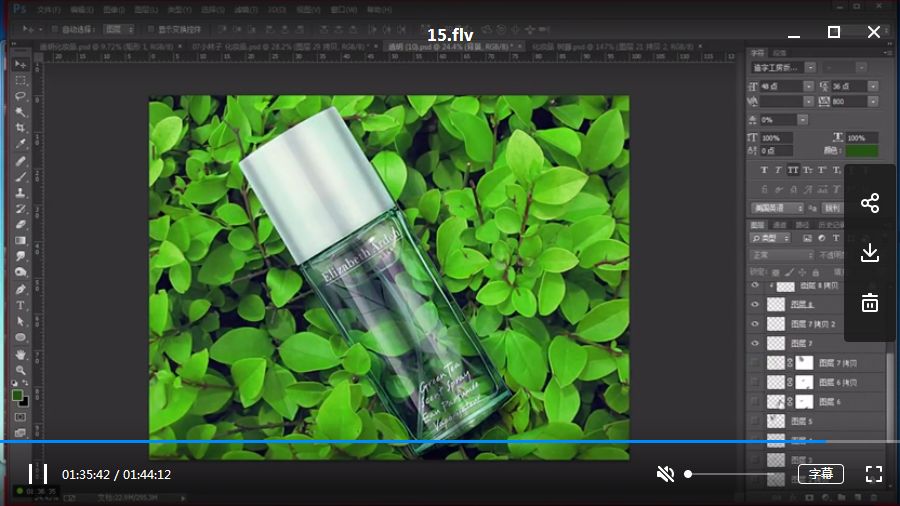Screen dimensions: 900x506
Task: Toggle visibility of layer 图层 8 拷贝
Action: pyautogui.click(x=755, y=285)
